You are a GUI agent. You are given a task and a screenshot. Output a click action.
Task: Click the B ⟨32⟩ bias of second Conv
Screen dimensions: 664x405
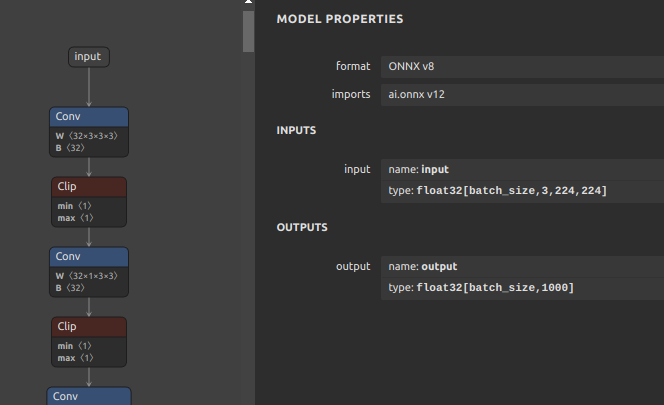point(70,288)
